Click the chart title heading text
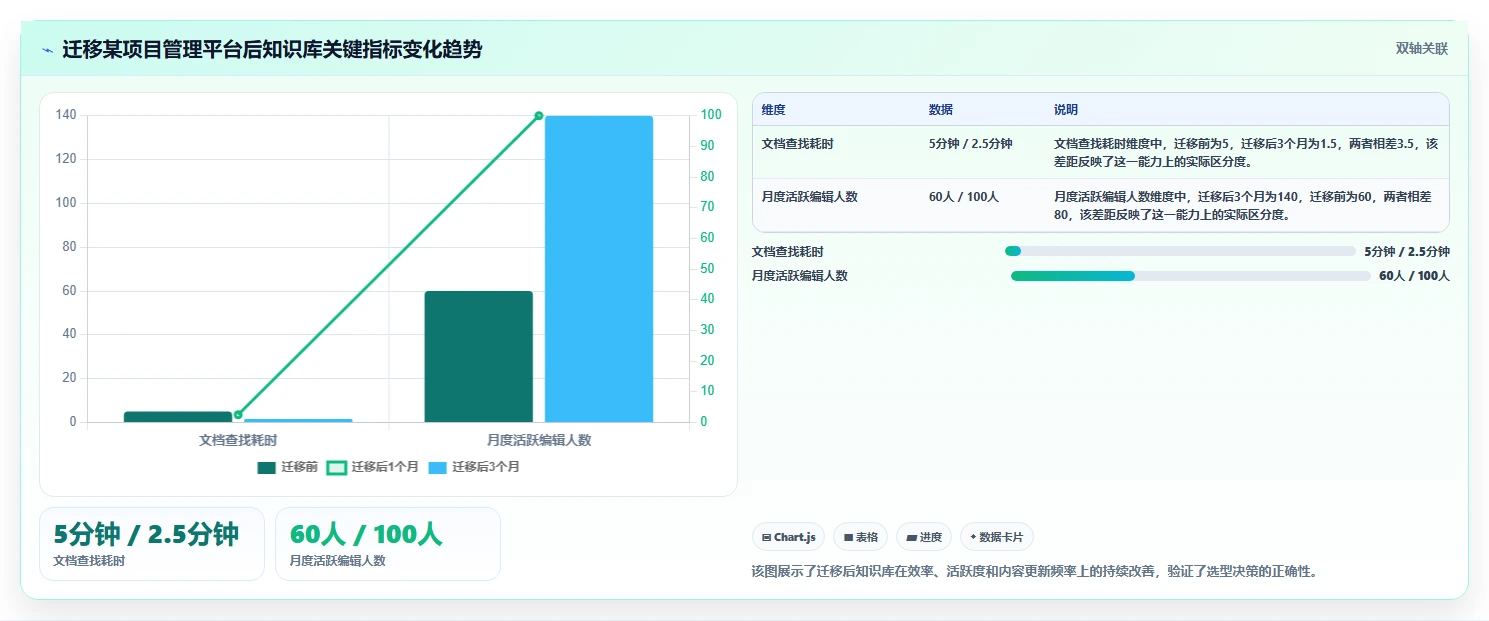Viewport: 1489px width, 621px height. (x=272, y=49)
